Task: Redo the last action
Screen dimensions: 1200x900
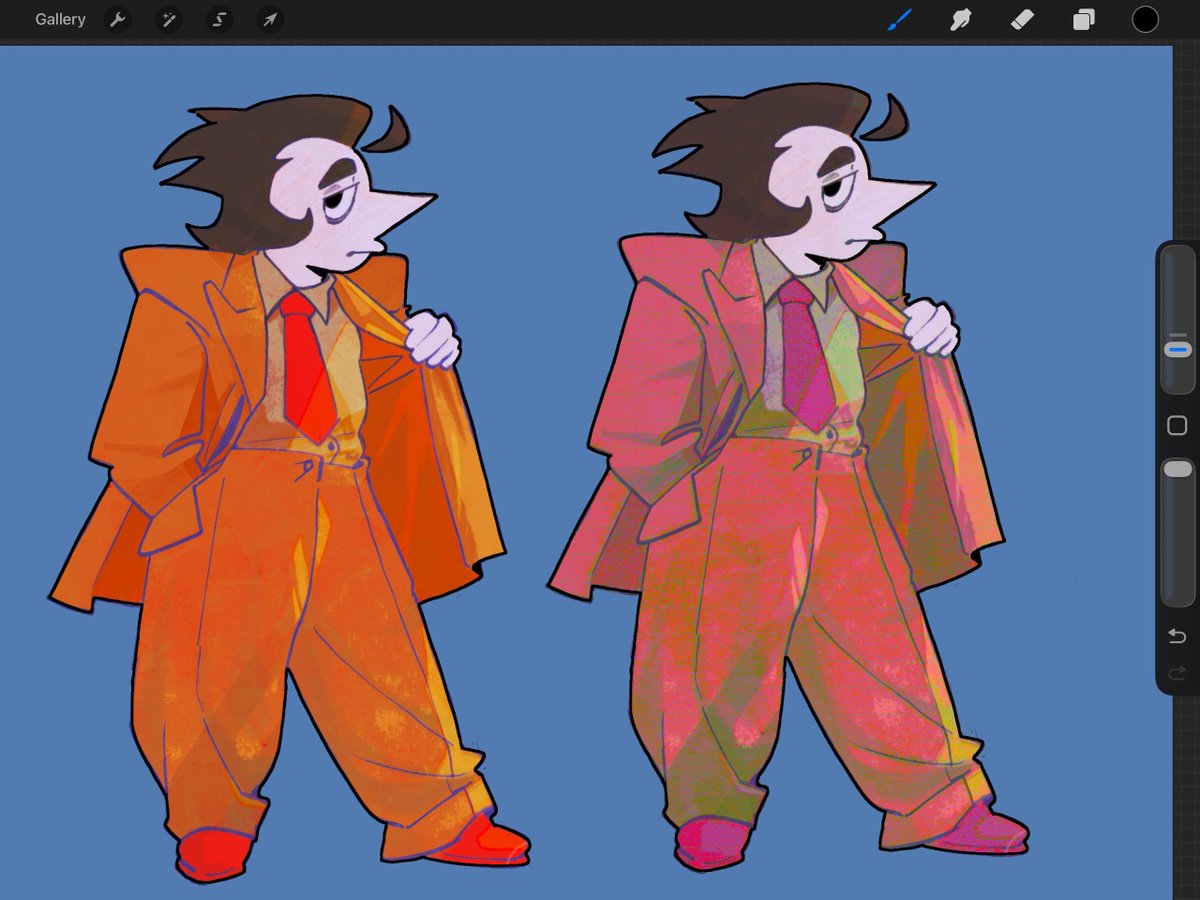Action: click(1177, 674)
